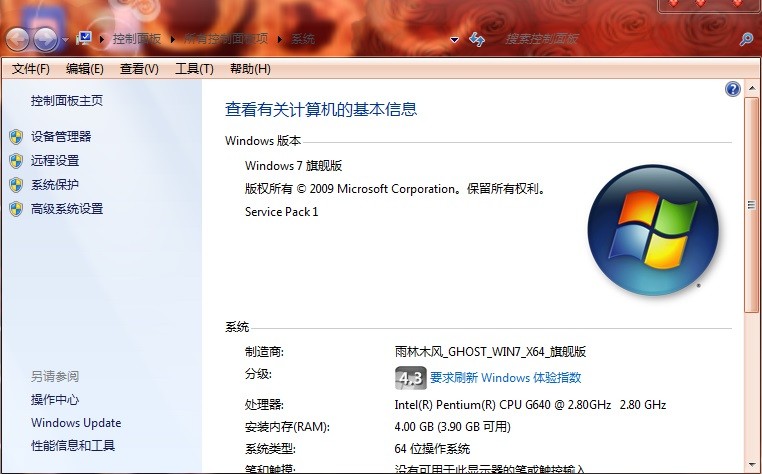Image resolution: width=762 pixels, height=474 pixels.
Task: Click the shield icon next to 设备管理器
Action: (16, 137)
